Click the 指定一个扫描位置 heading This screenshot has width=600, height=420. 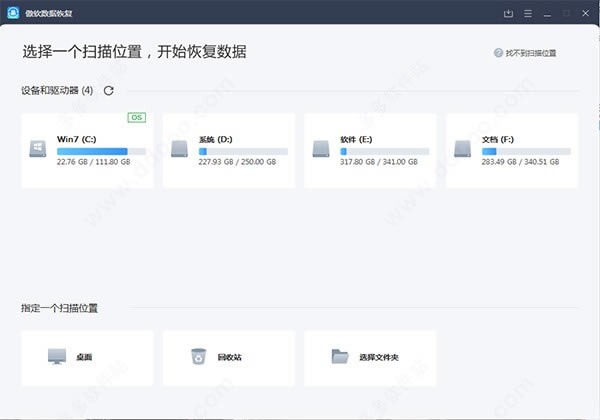(59, 308)
